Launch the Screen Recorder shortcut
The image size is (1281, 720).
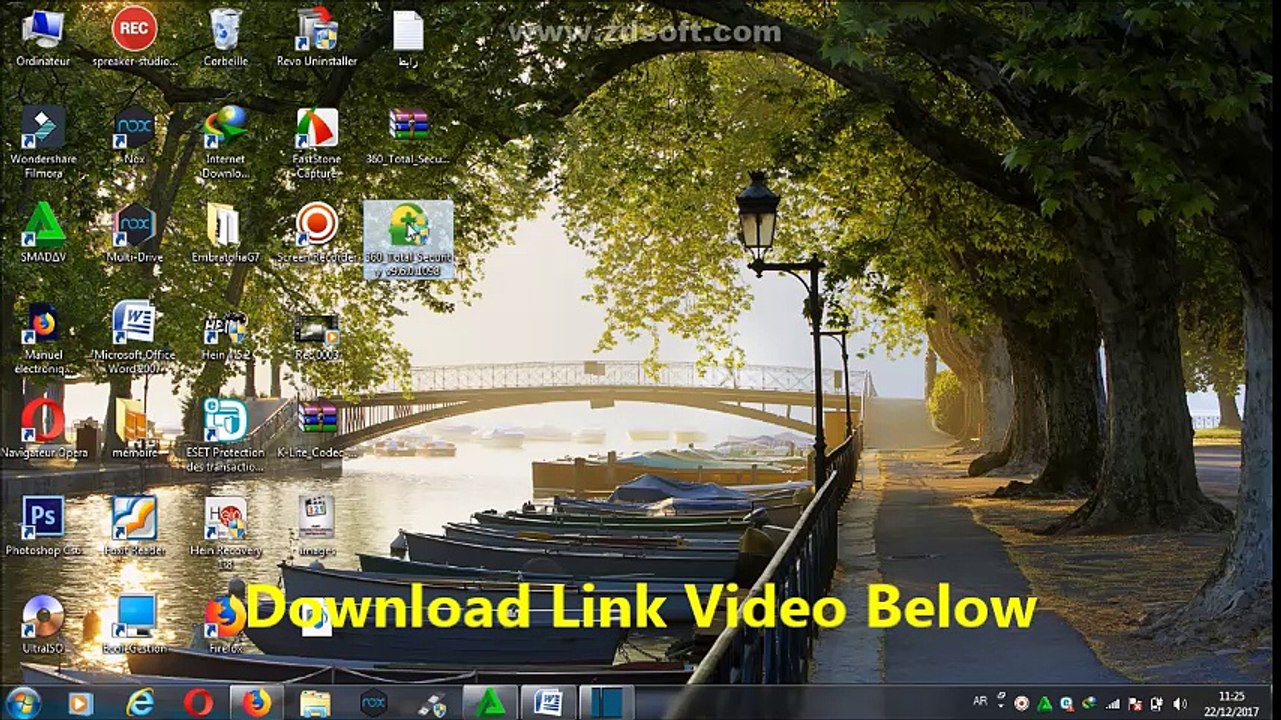[316, 232]
